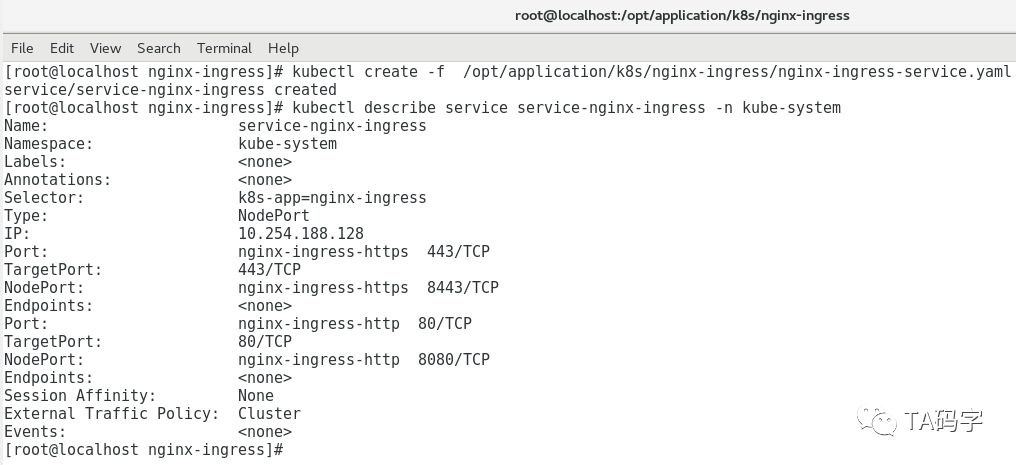The width and height of the screenshot is (1016, 465).
Task: Click the last shell prompt line
Action: pos(145,450)
